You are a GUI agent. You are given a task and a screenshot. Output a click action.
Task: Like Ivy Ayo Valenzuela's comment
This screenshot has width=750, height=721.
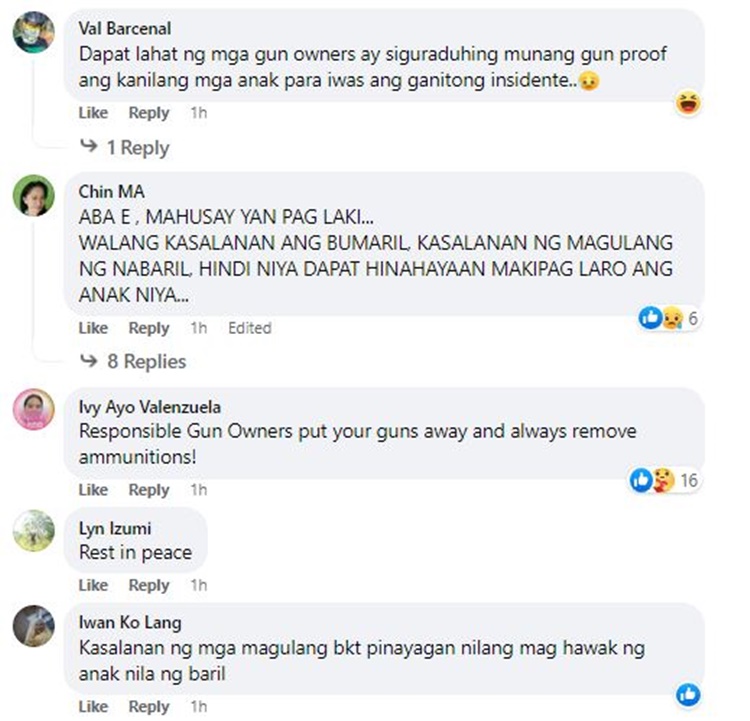coord(93,490)
